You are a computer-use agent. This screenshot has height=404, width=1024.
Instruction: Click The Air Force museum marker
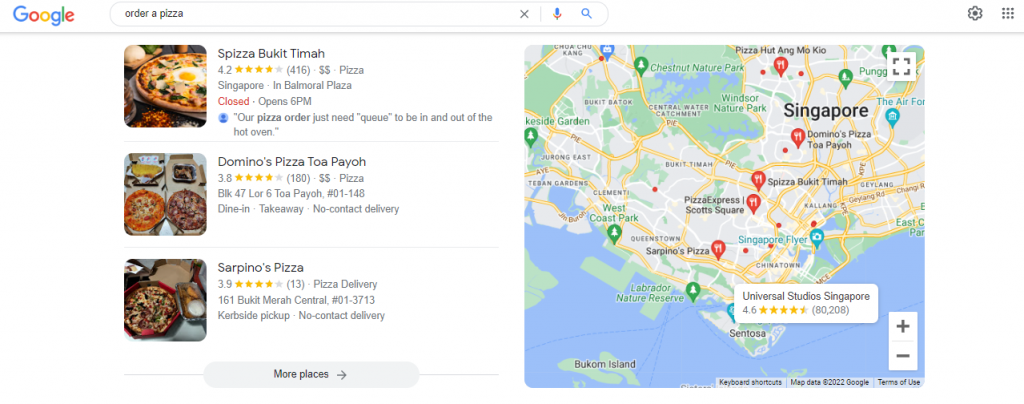[x=893, y=117]
